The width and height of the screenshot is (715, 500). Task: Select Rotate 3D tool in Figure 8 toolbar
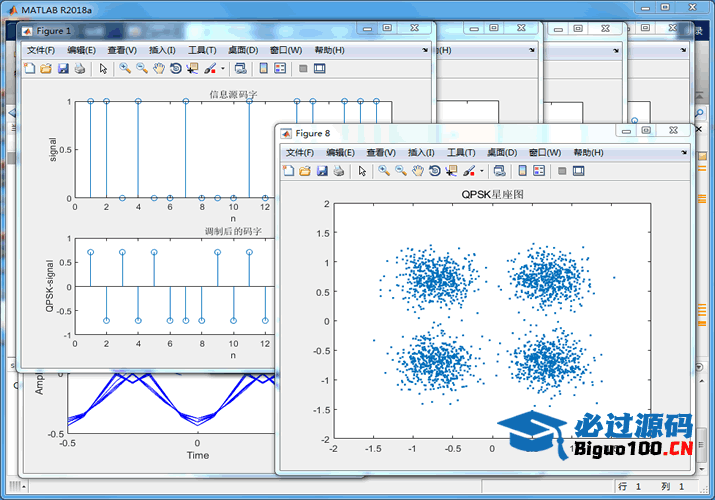435,171
